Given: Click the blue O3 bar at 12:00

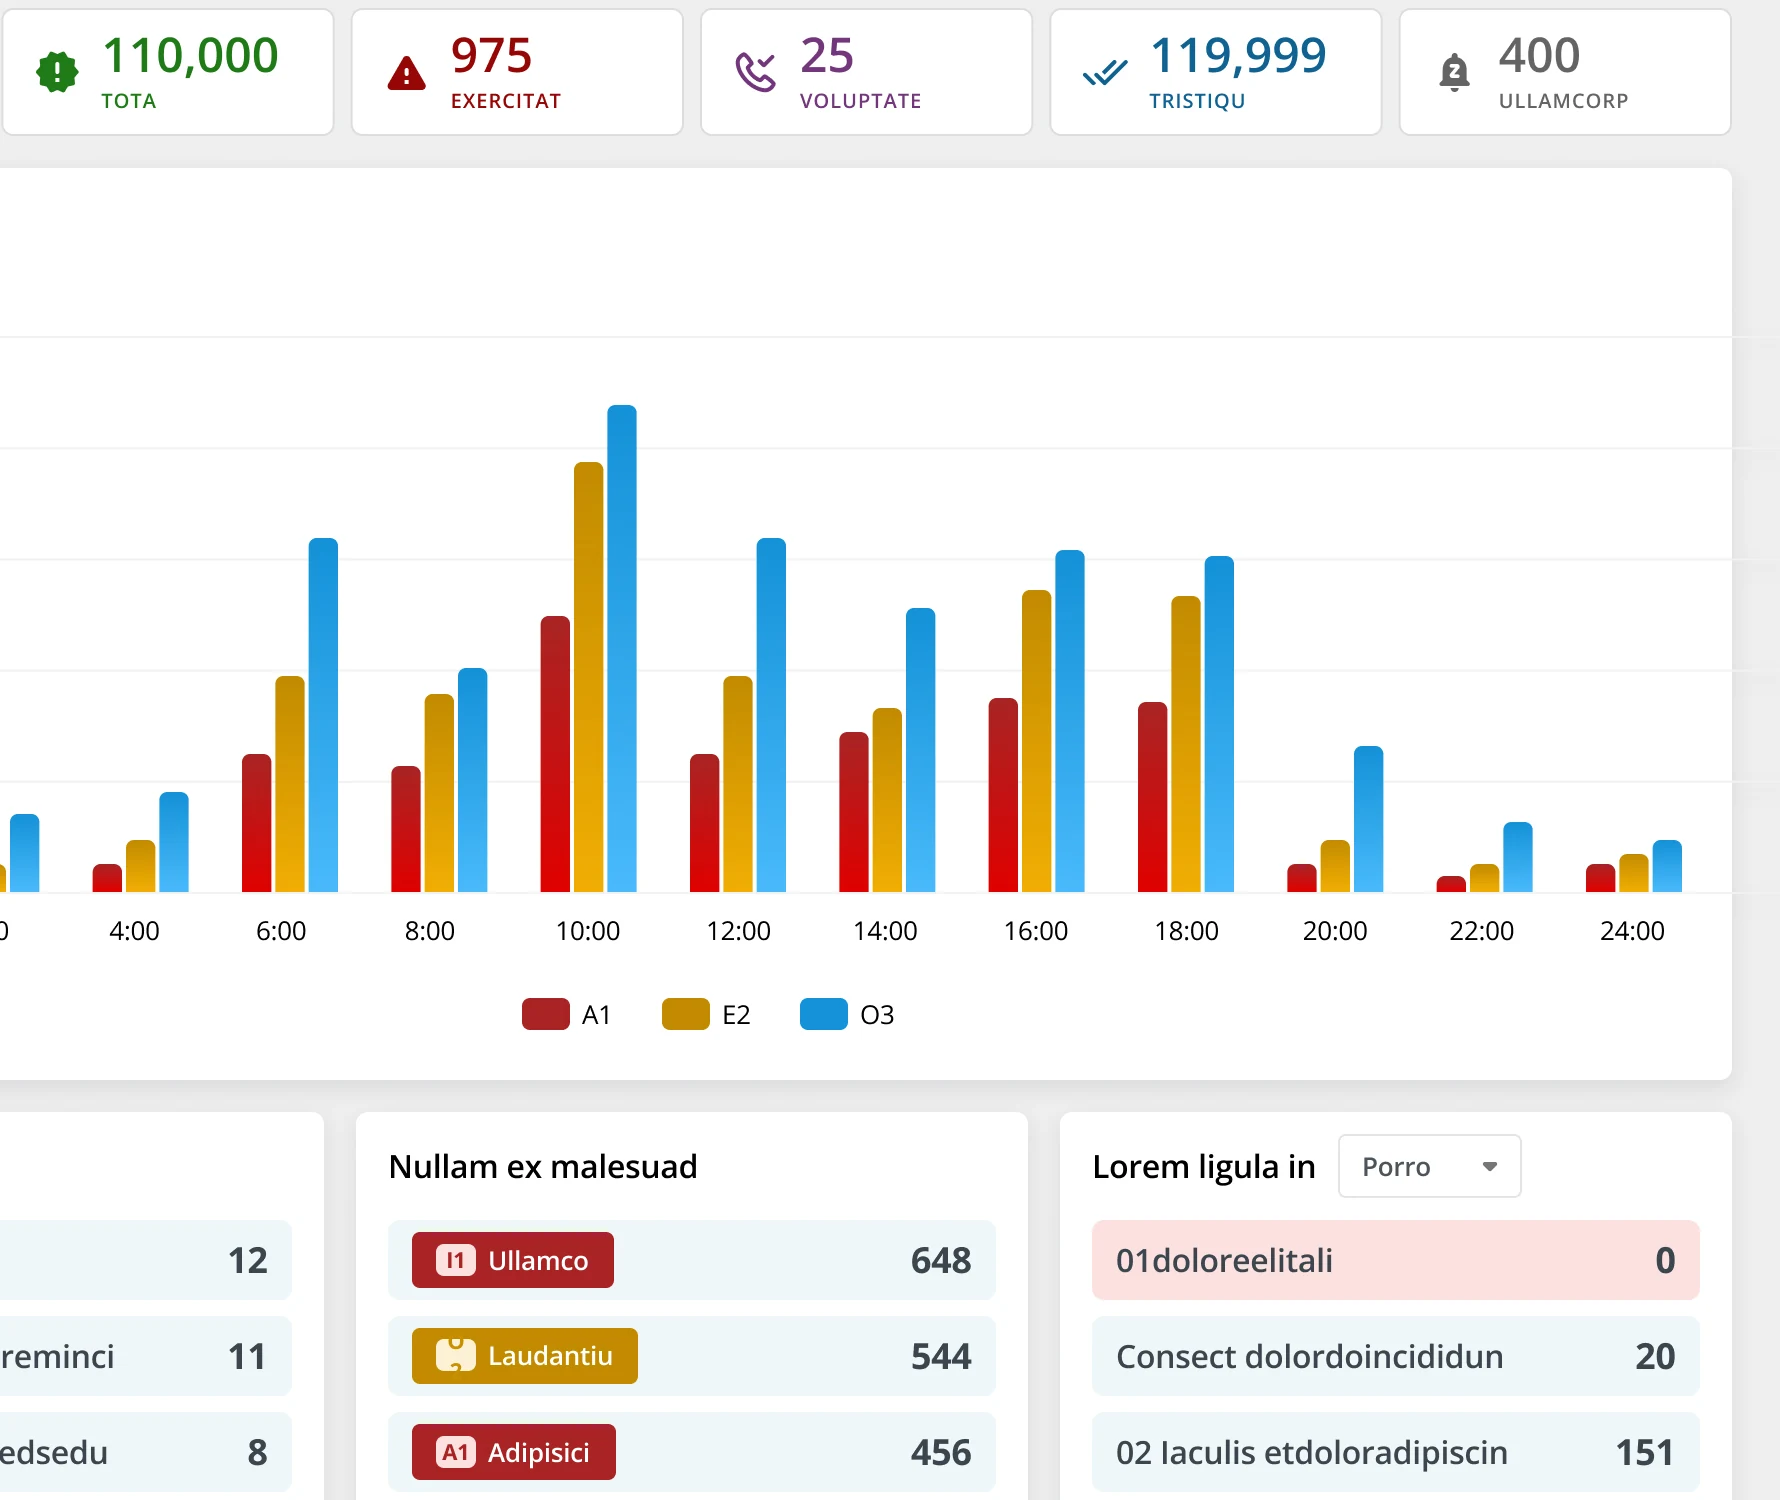Looking at the screenshot, I should tap(771, 715).
